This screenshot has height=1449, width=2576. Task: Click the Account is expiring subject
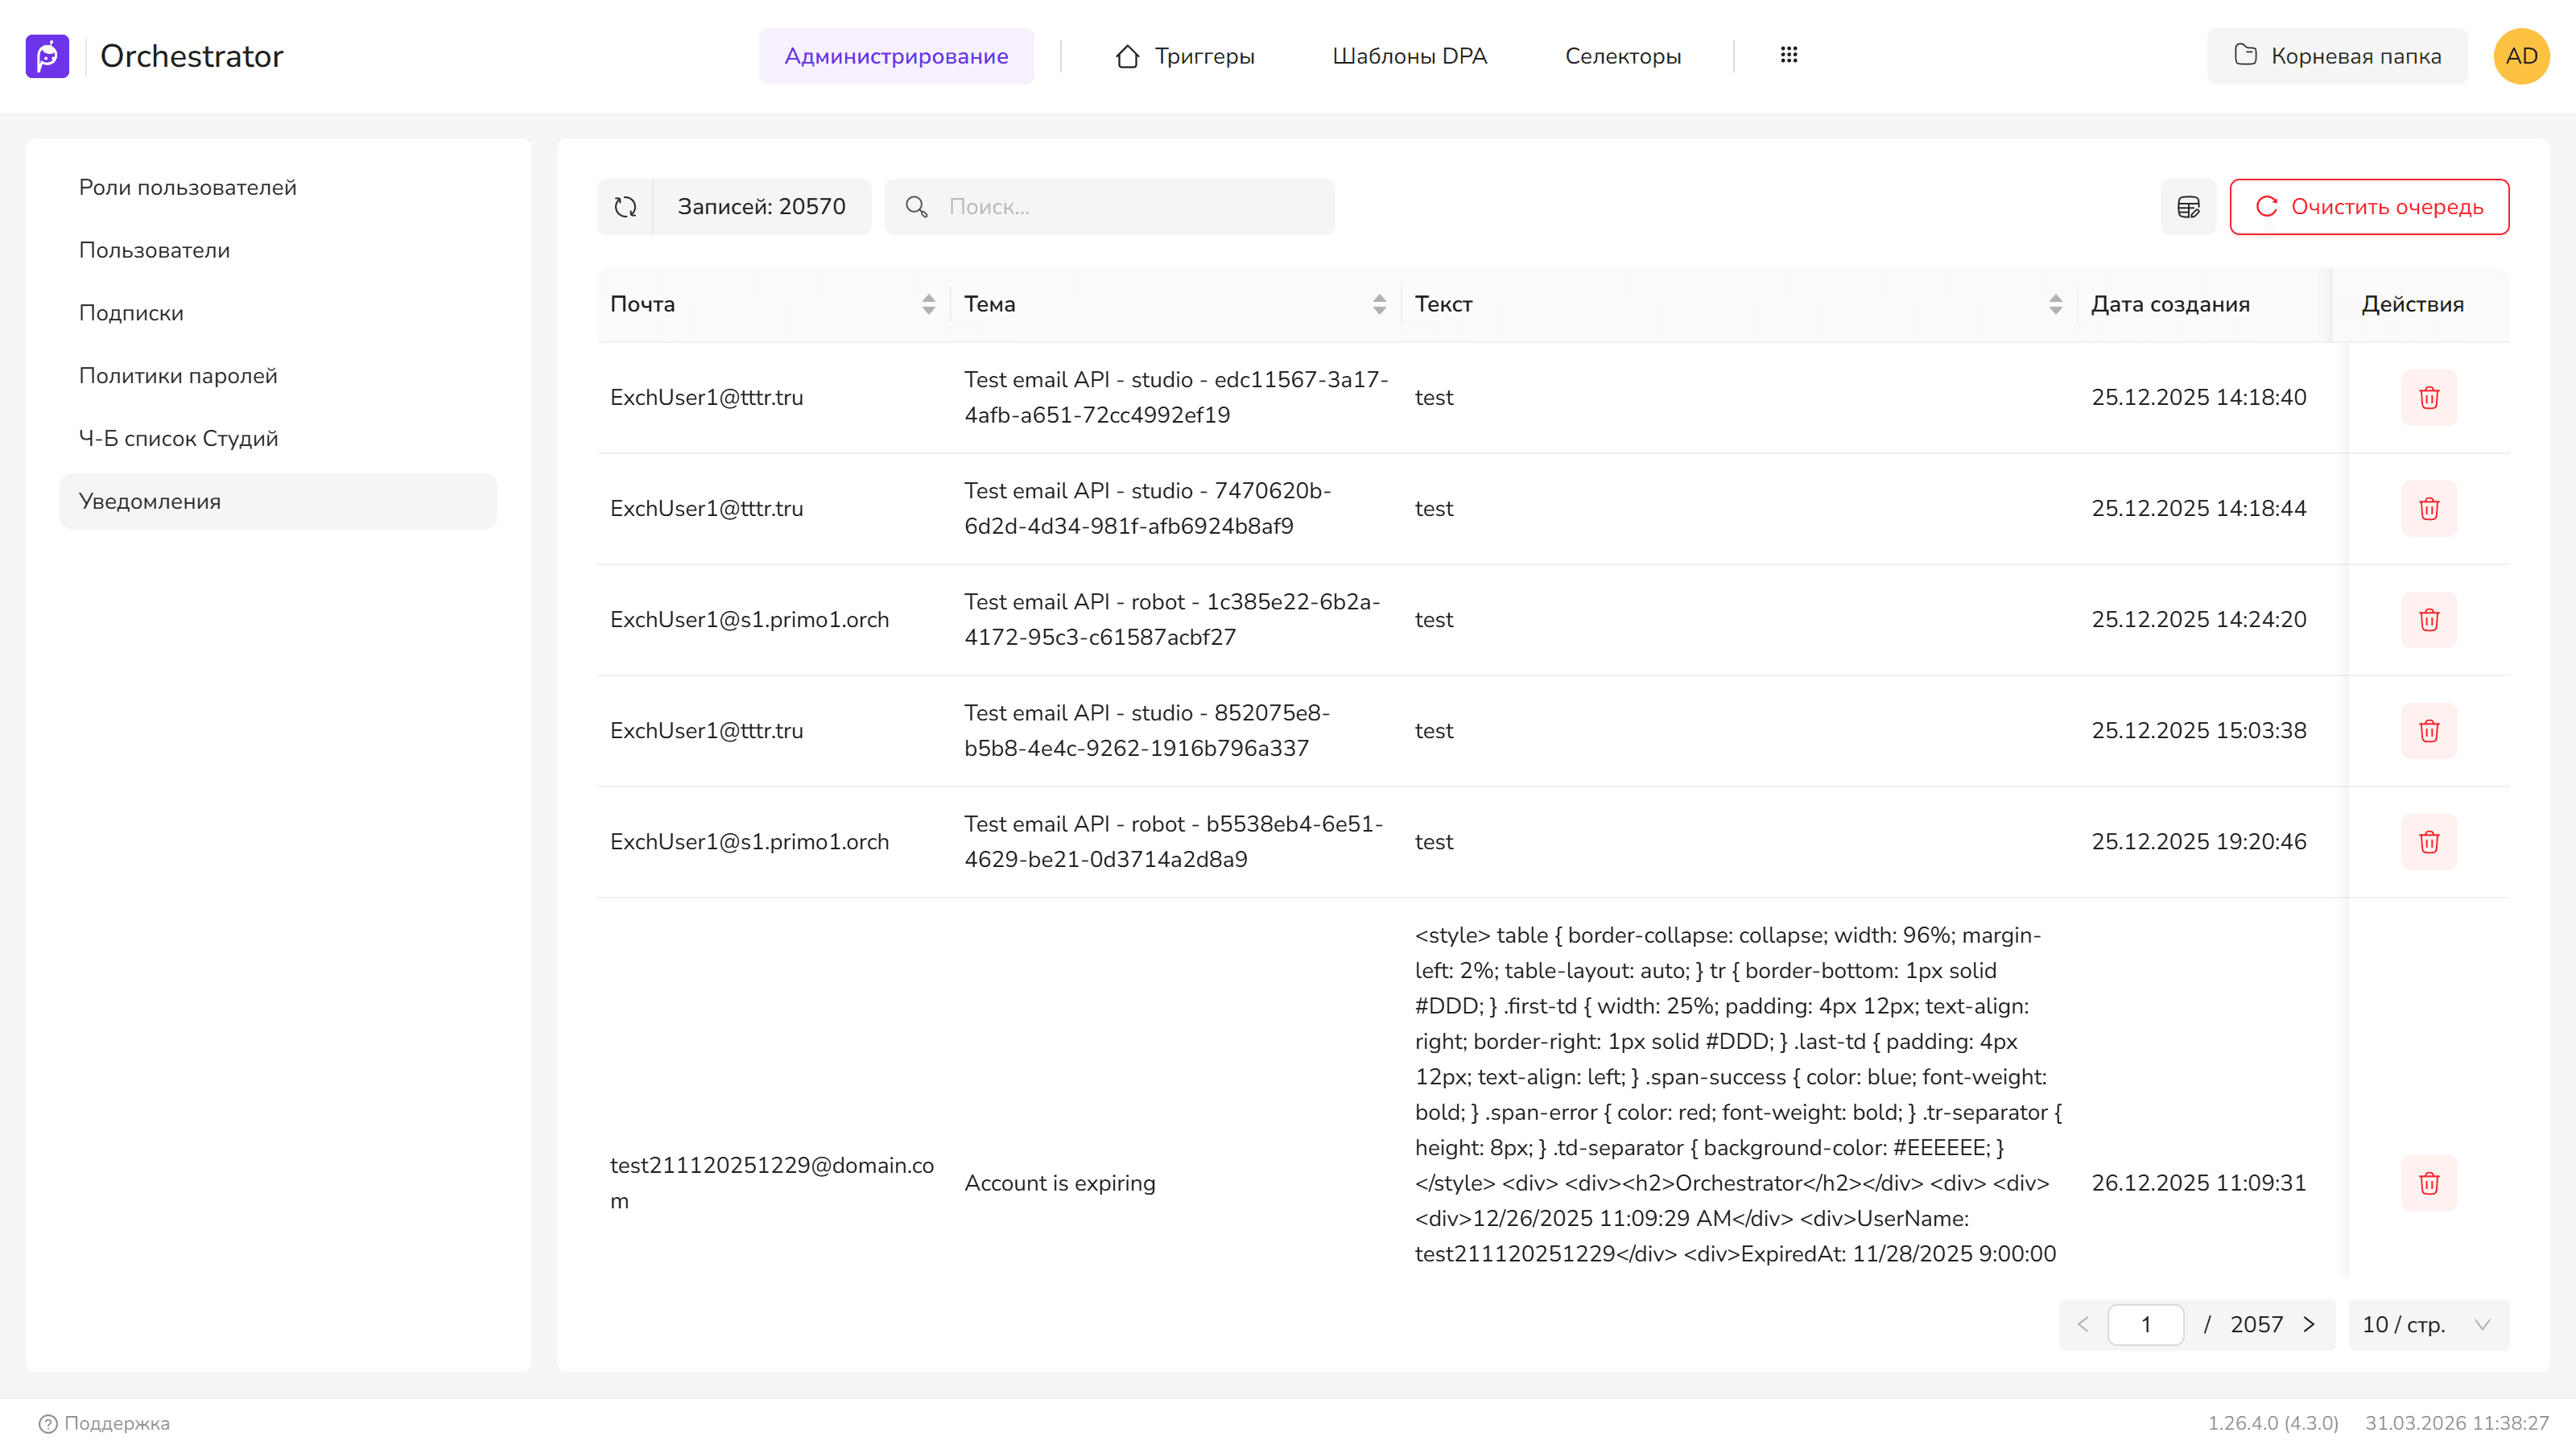coord(1060,1184)
